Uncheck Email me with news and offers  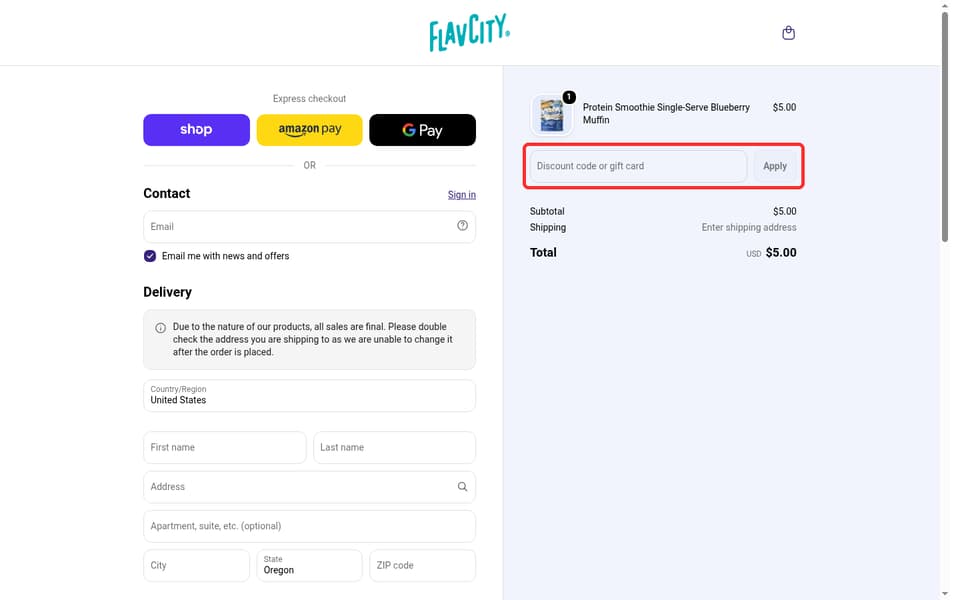coord(150,256)
